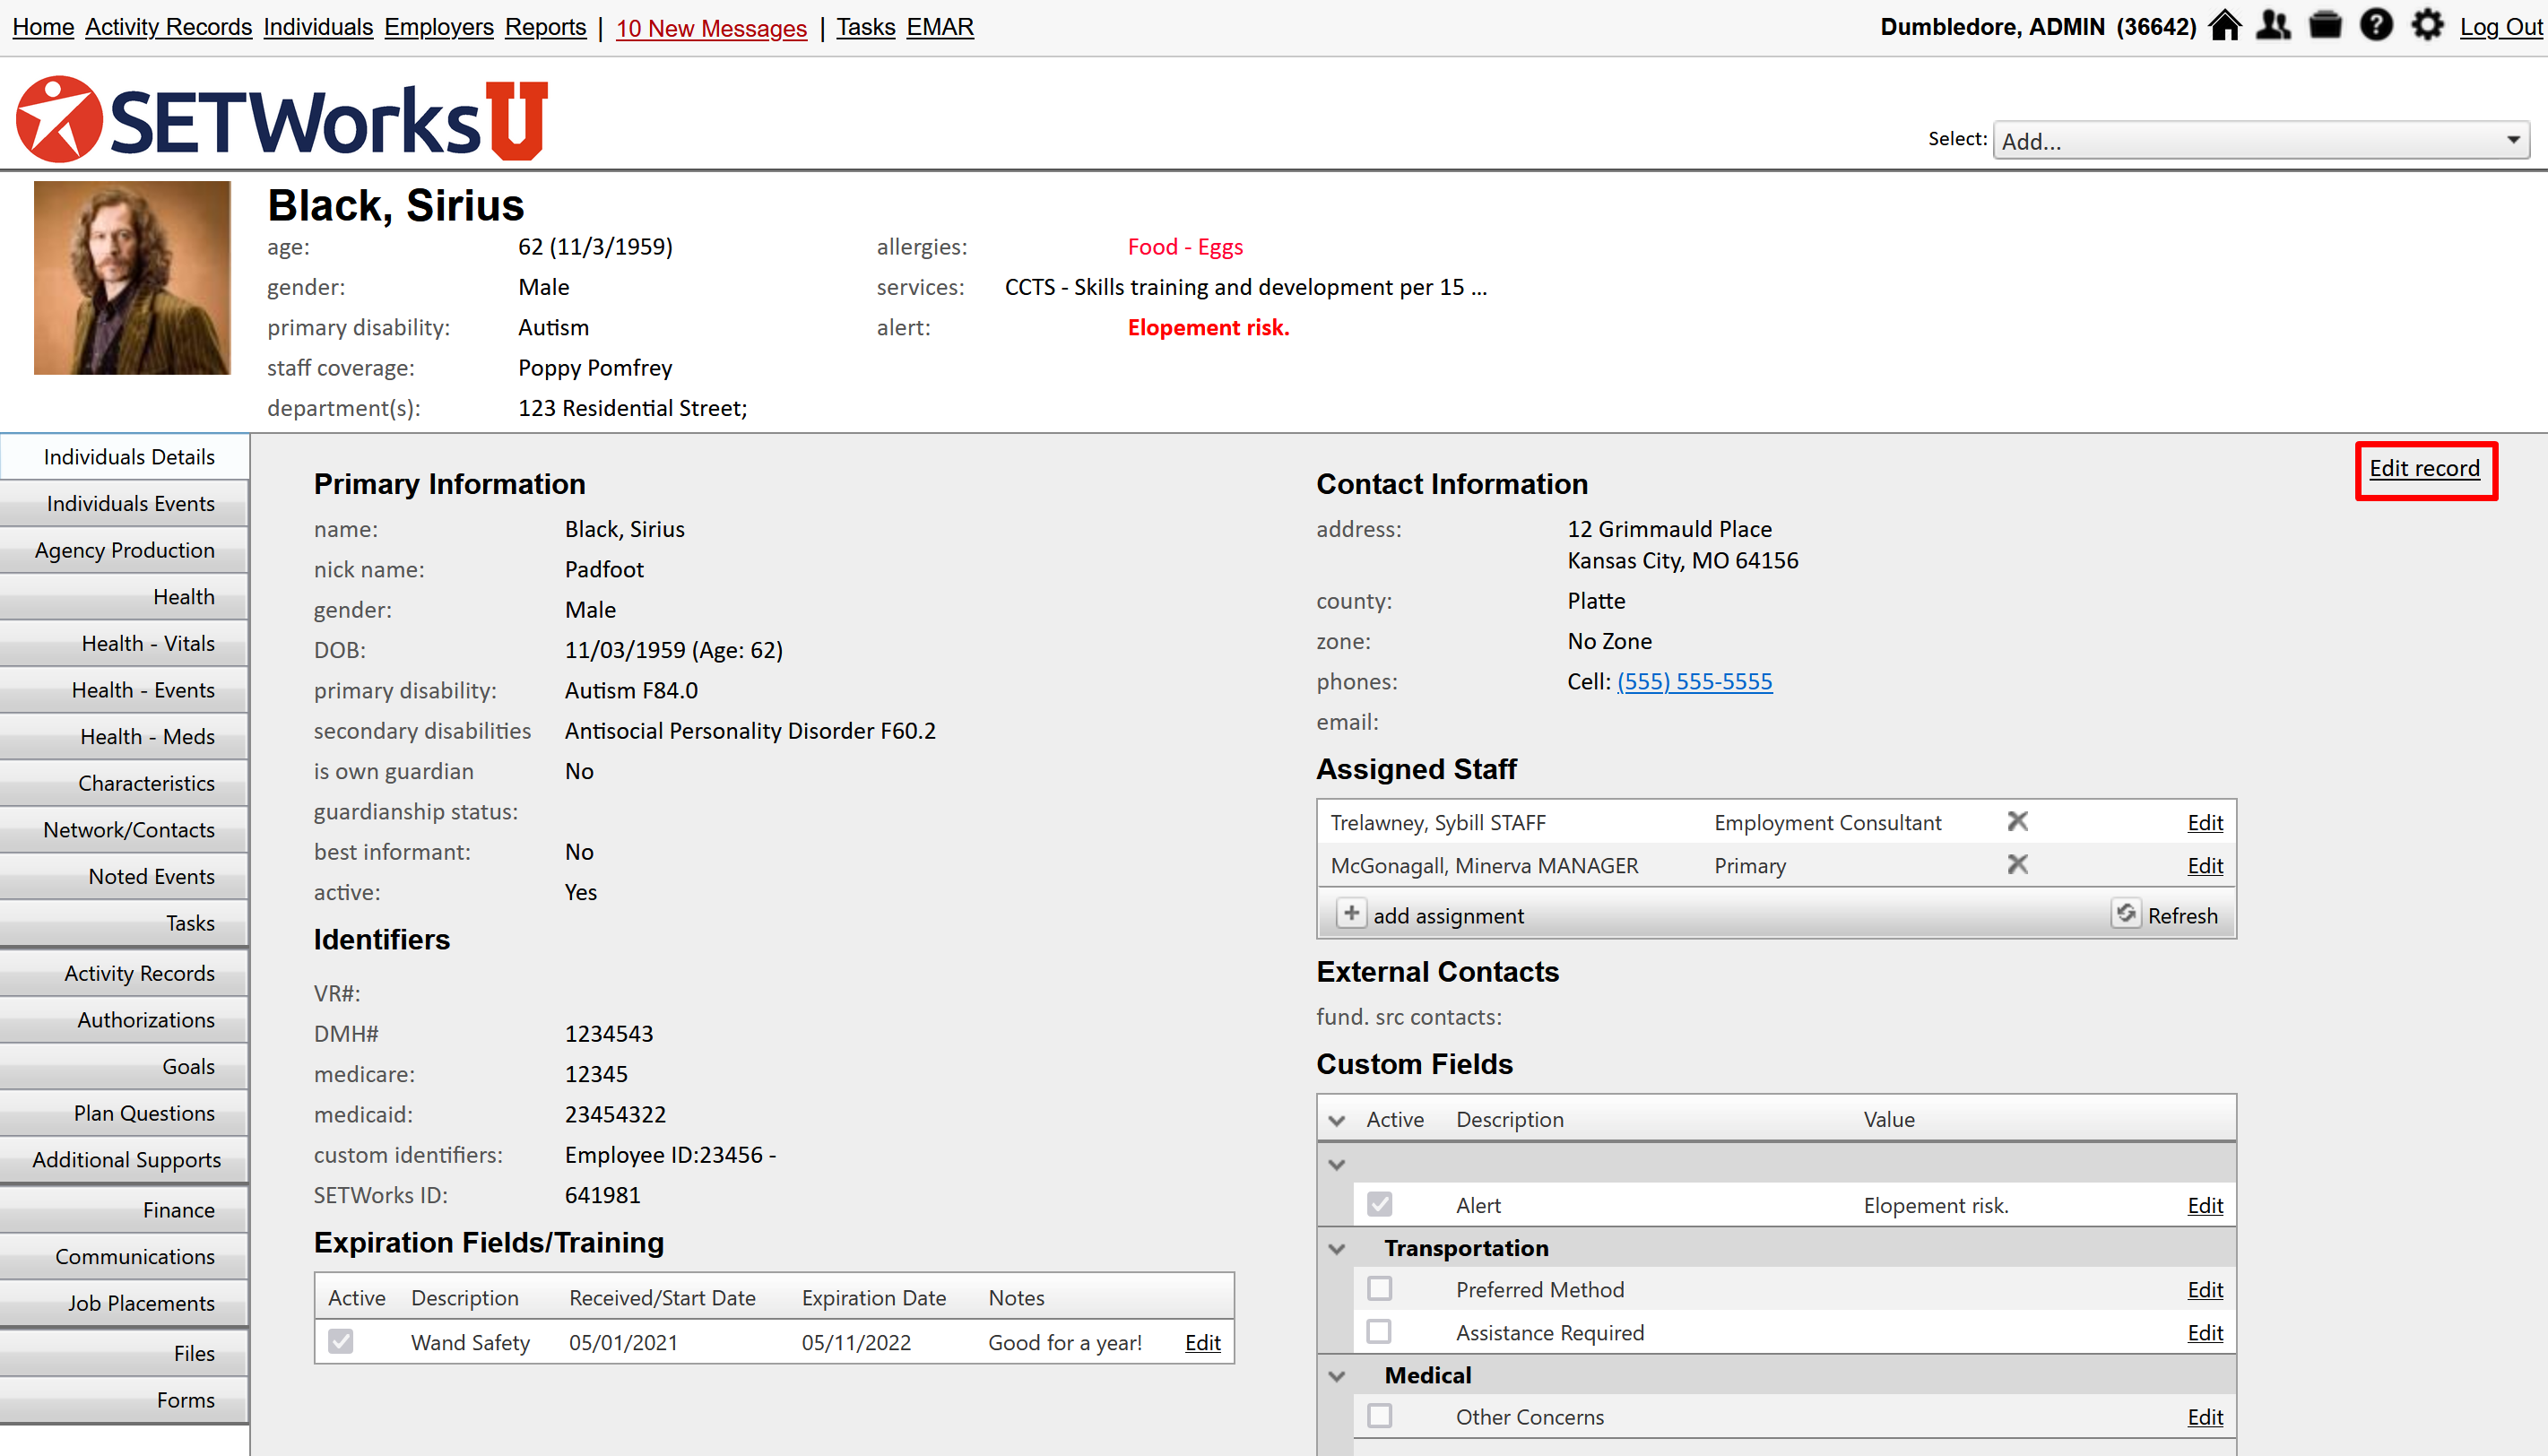Click the Refresh icon in Assigned Staff

[2125, 914]
